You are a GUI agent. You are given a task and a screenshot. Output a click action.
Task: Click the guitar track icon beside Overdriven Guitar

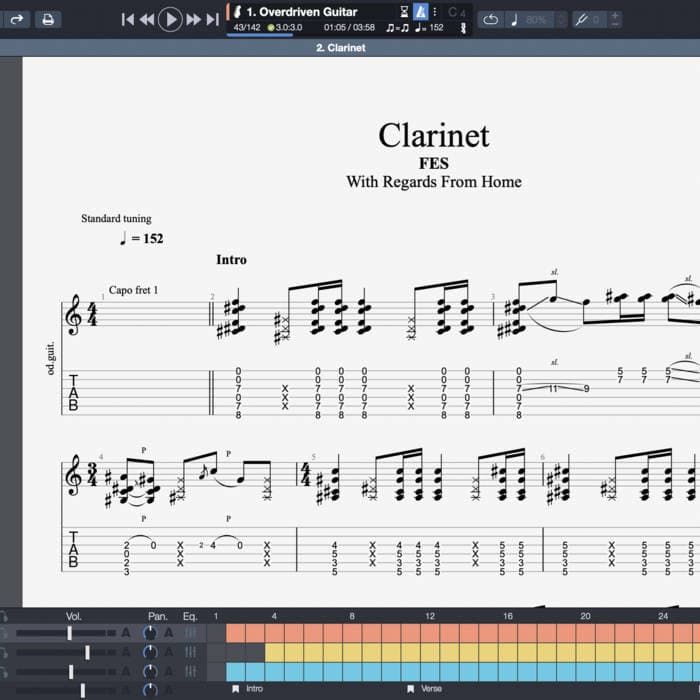point(238,12)
